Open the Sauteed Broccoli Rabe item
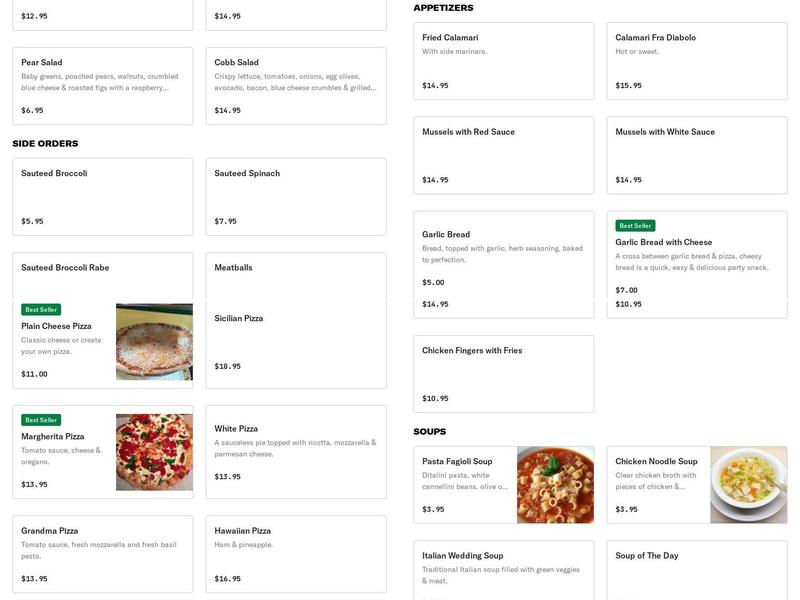 click(100, 270)
